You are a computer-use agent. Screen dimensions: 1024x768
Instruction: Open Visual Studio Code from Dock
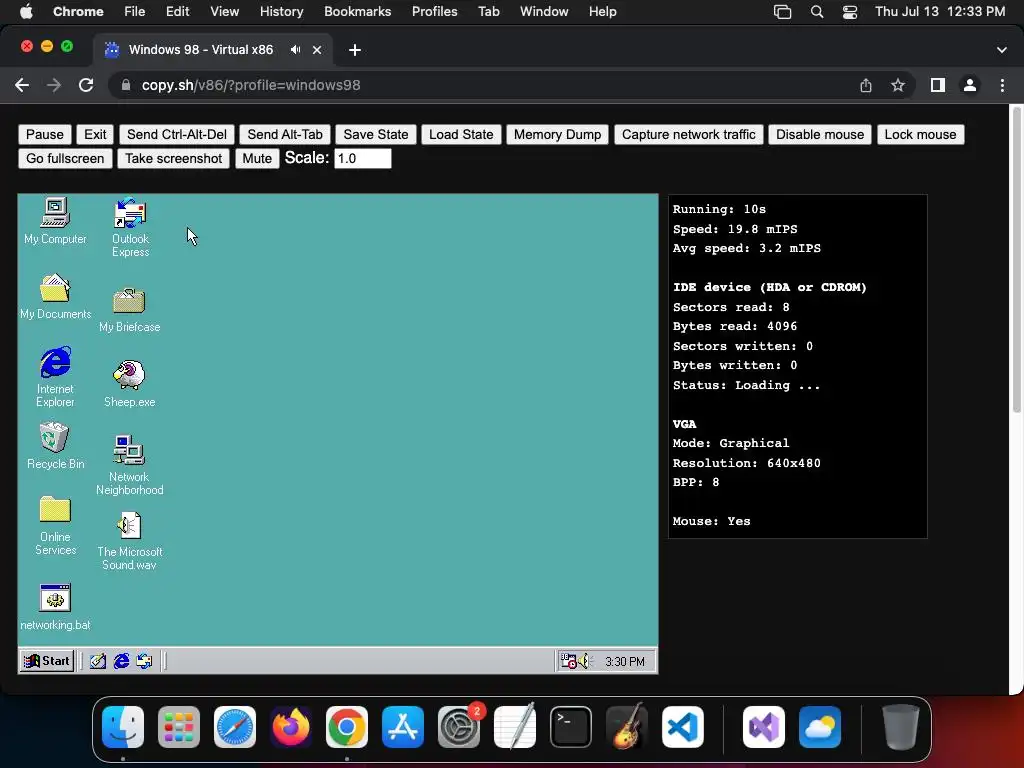[x=682, y=727]
